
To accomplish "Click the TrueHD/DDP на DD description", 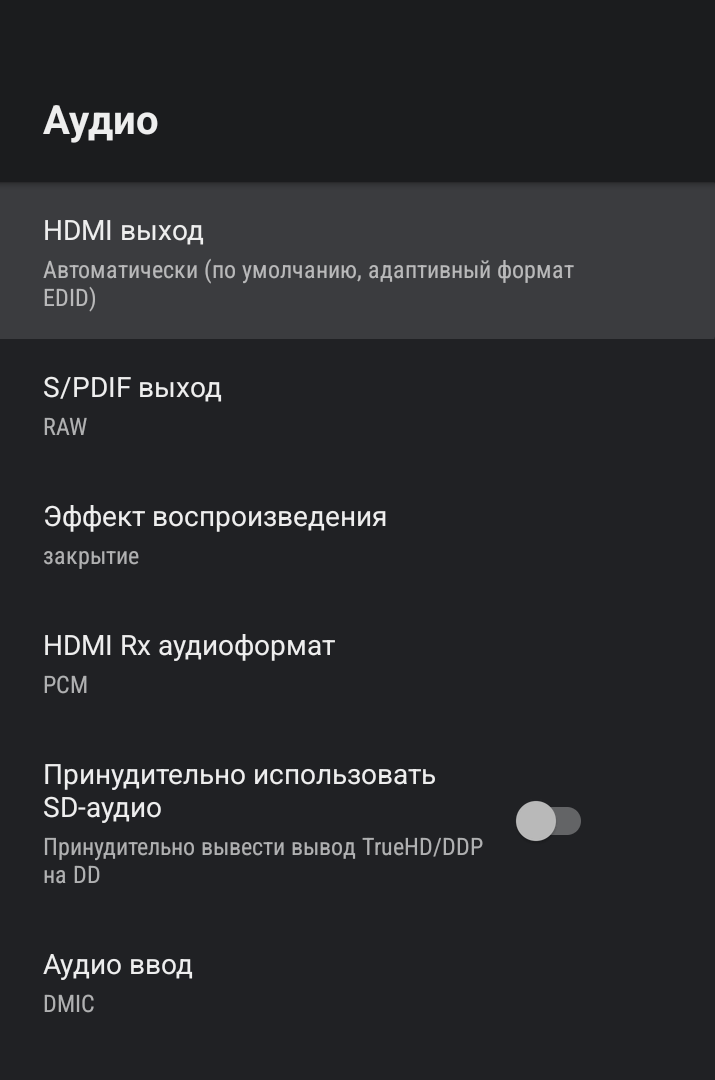I will (x=262, y=860).
